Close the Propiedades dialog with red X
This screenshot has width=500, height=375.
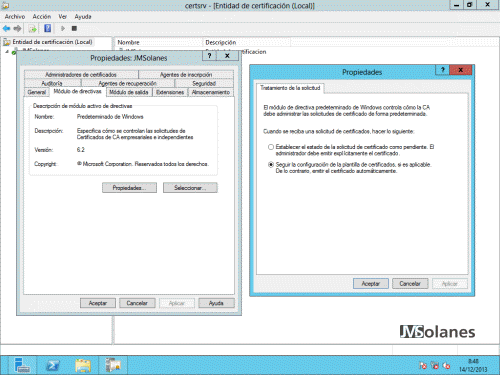coord(460,70)
